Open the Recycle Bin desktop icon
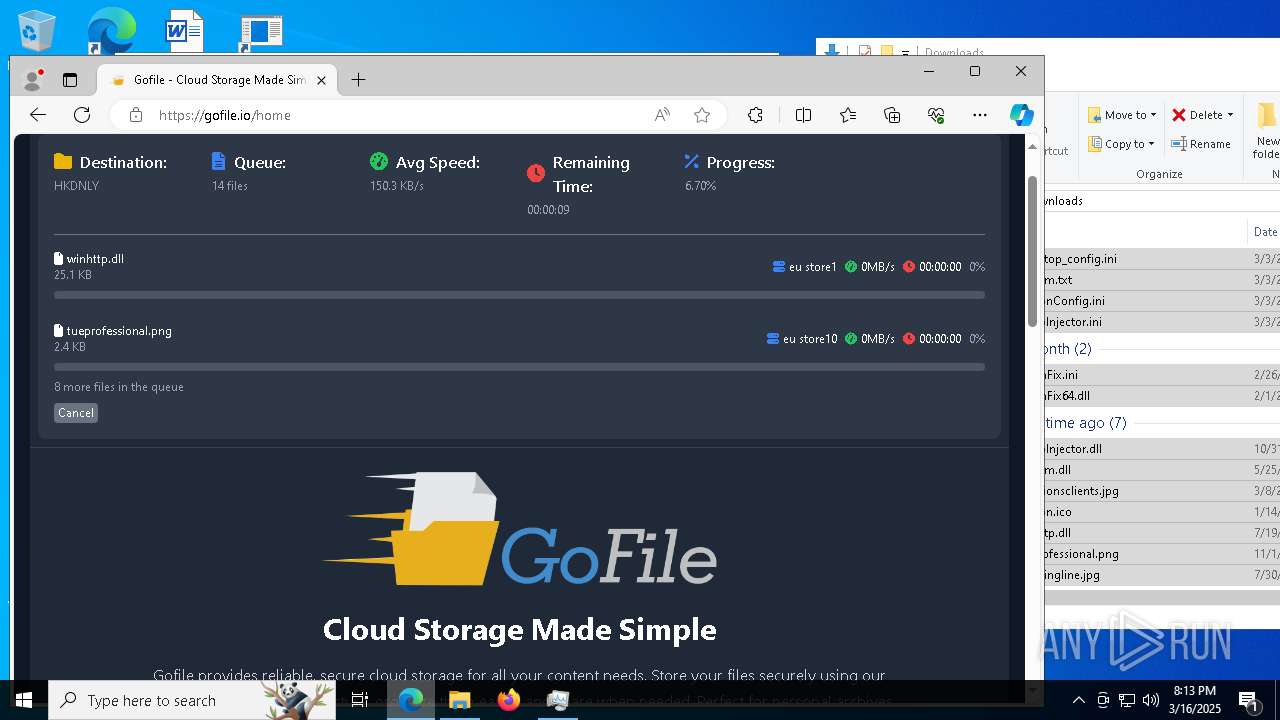The image size is (1280, 720). click(x=38, y=30)
